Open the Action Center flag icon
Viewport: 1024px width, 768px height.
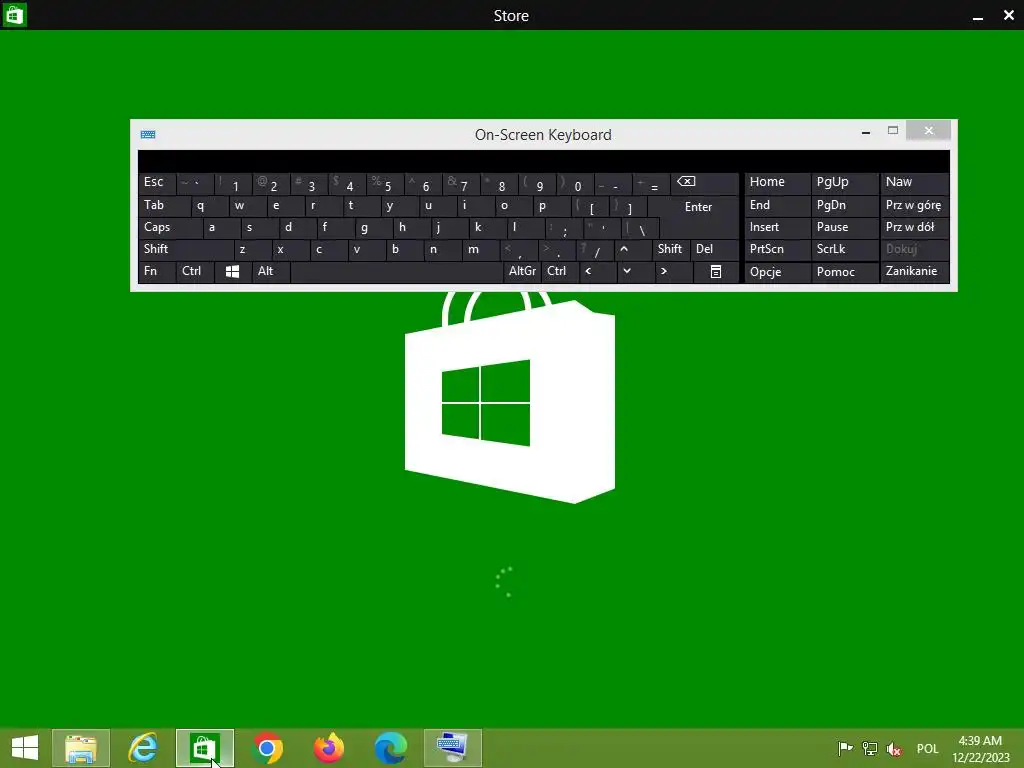pos(845,748)
